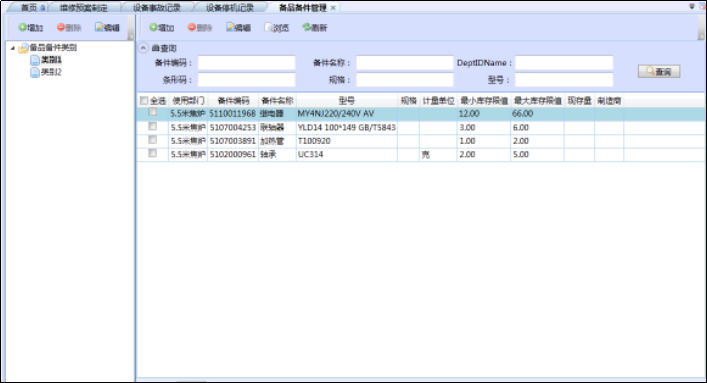Open the main toolbar overflow arrow at right edge

tap(701, 36)
